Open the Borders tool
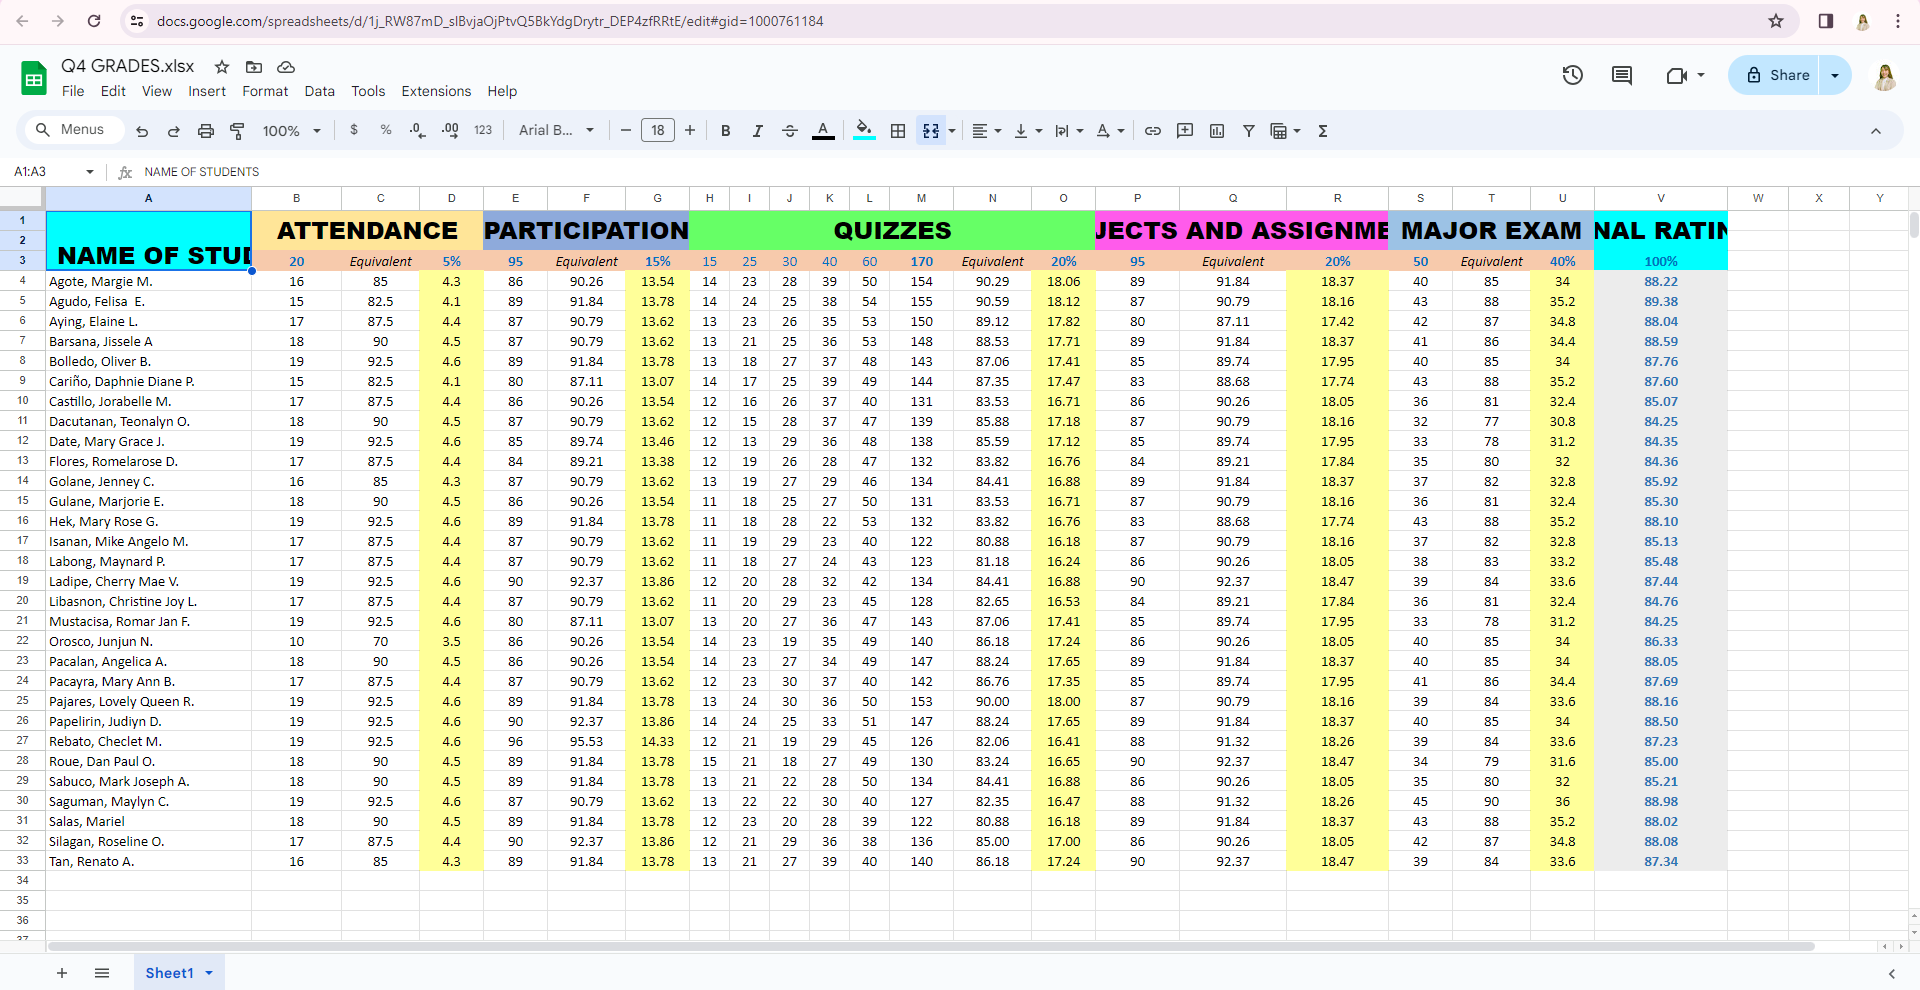Screen dimensions: 1920x990 (x=898, y=131)
